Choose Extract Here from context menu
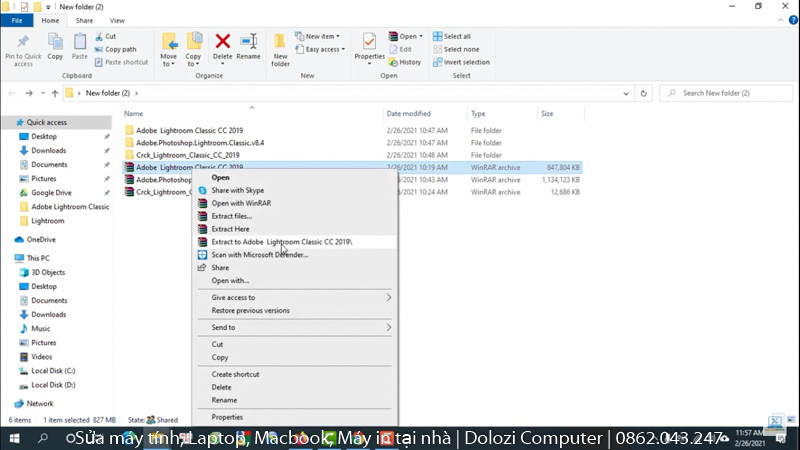 (230, 229)
